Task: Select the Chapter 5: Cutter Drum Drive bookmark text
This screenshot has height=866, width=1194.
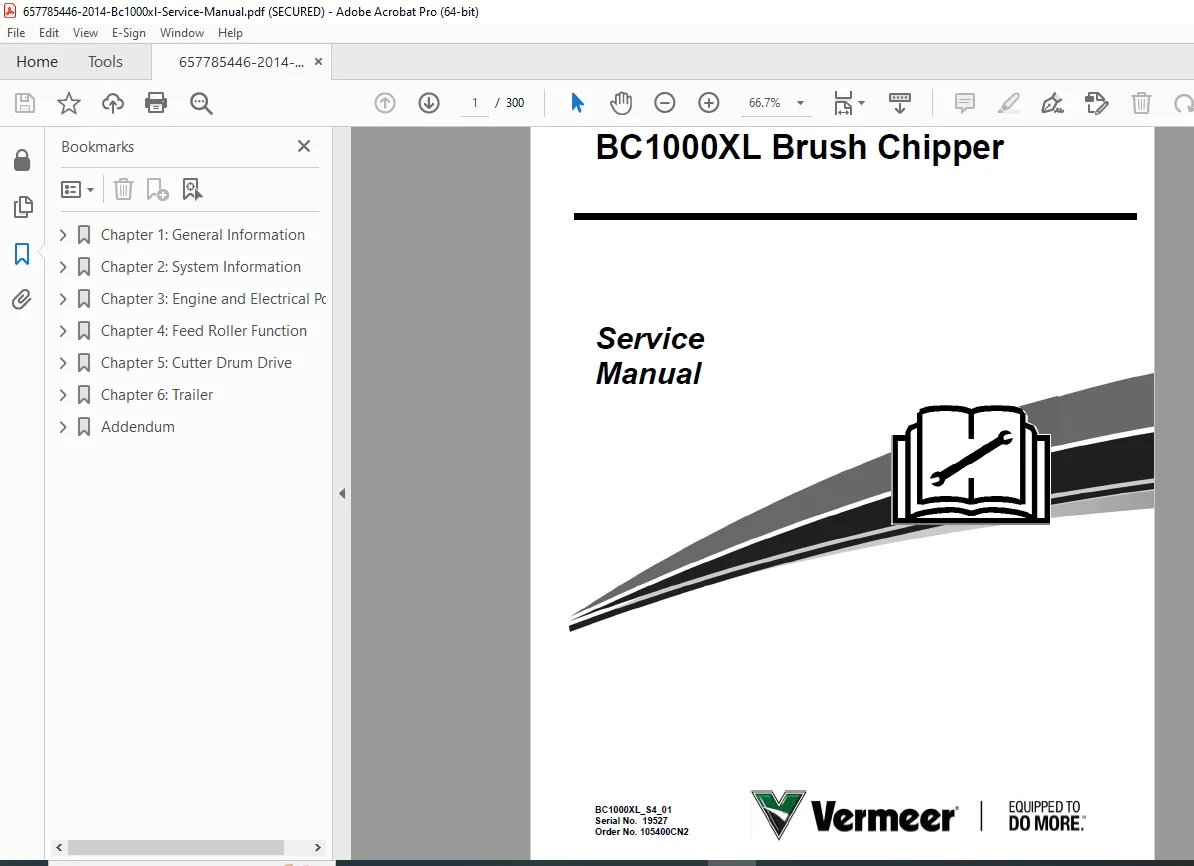Action: coord(196,363)
